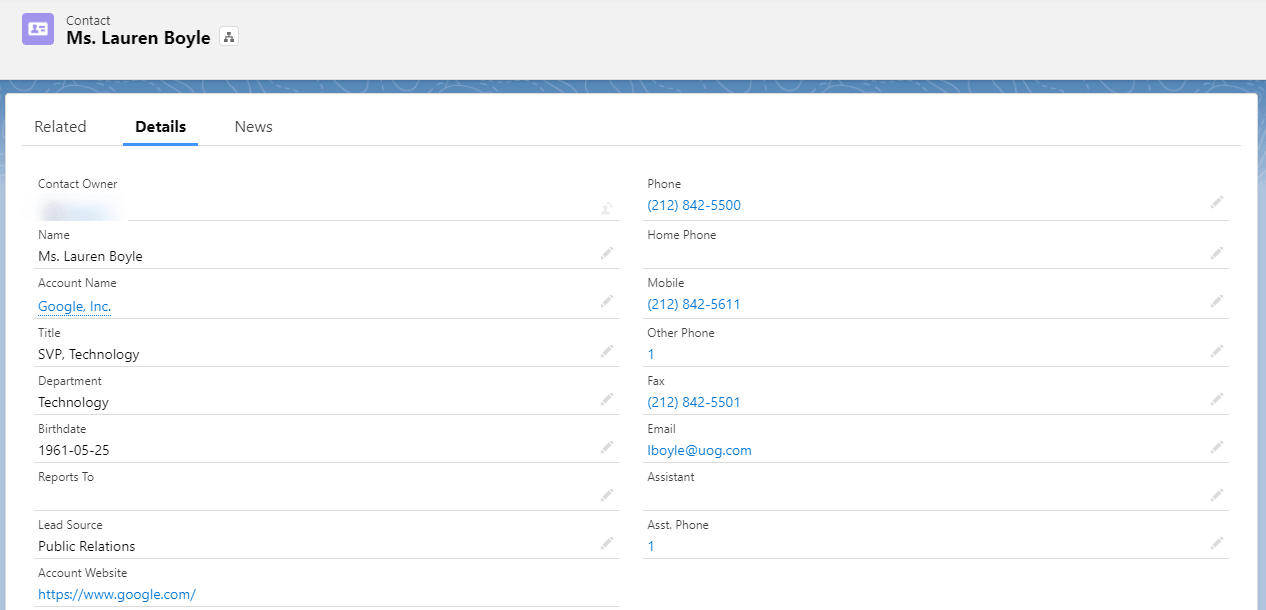The width and height of the screenshot is (1266, 610).
Task: Click the pencil icon beside the Email field
Action: point(1216,447)
